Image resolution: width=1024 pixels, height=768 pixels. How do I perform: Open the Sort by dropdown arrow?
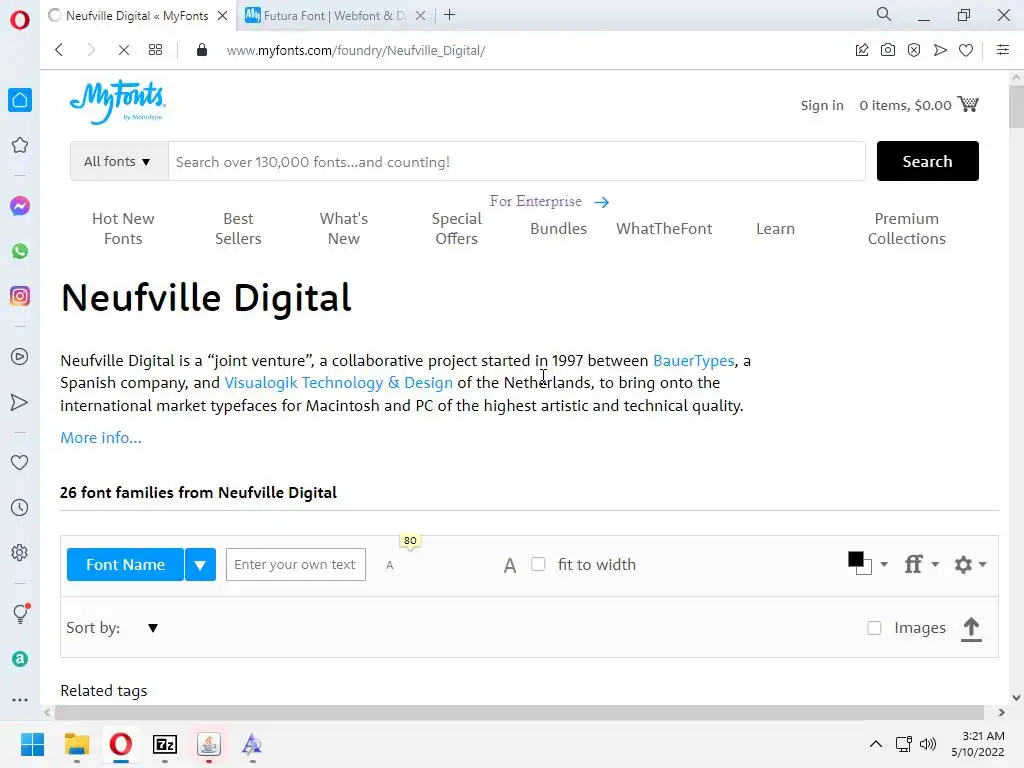click(x=153, y=628)
